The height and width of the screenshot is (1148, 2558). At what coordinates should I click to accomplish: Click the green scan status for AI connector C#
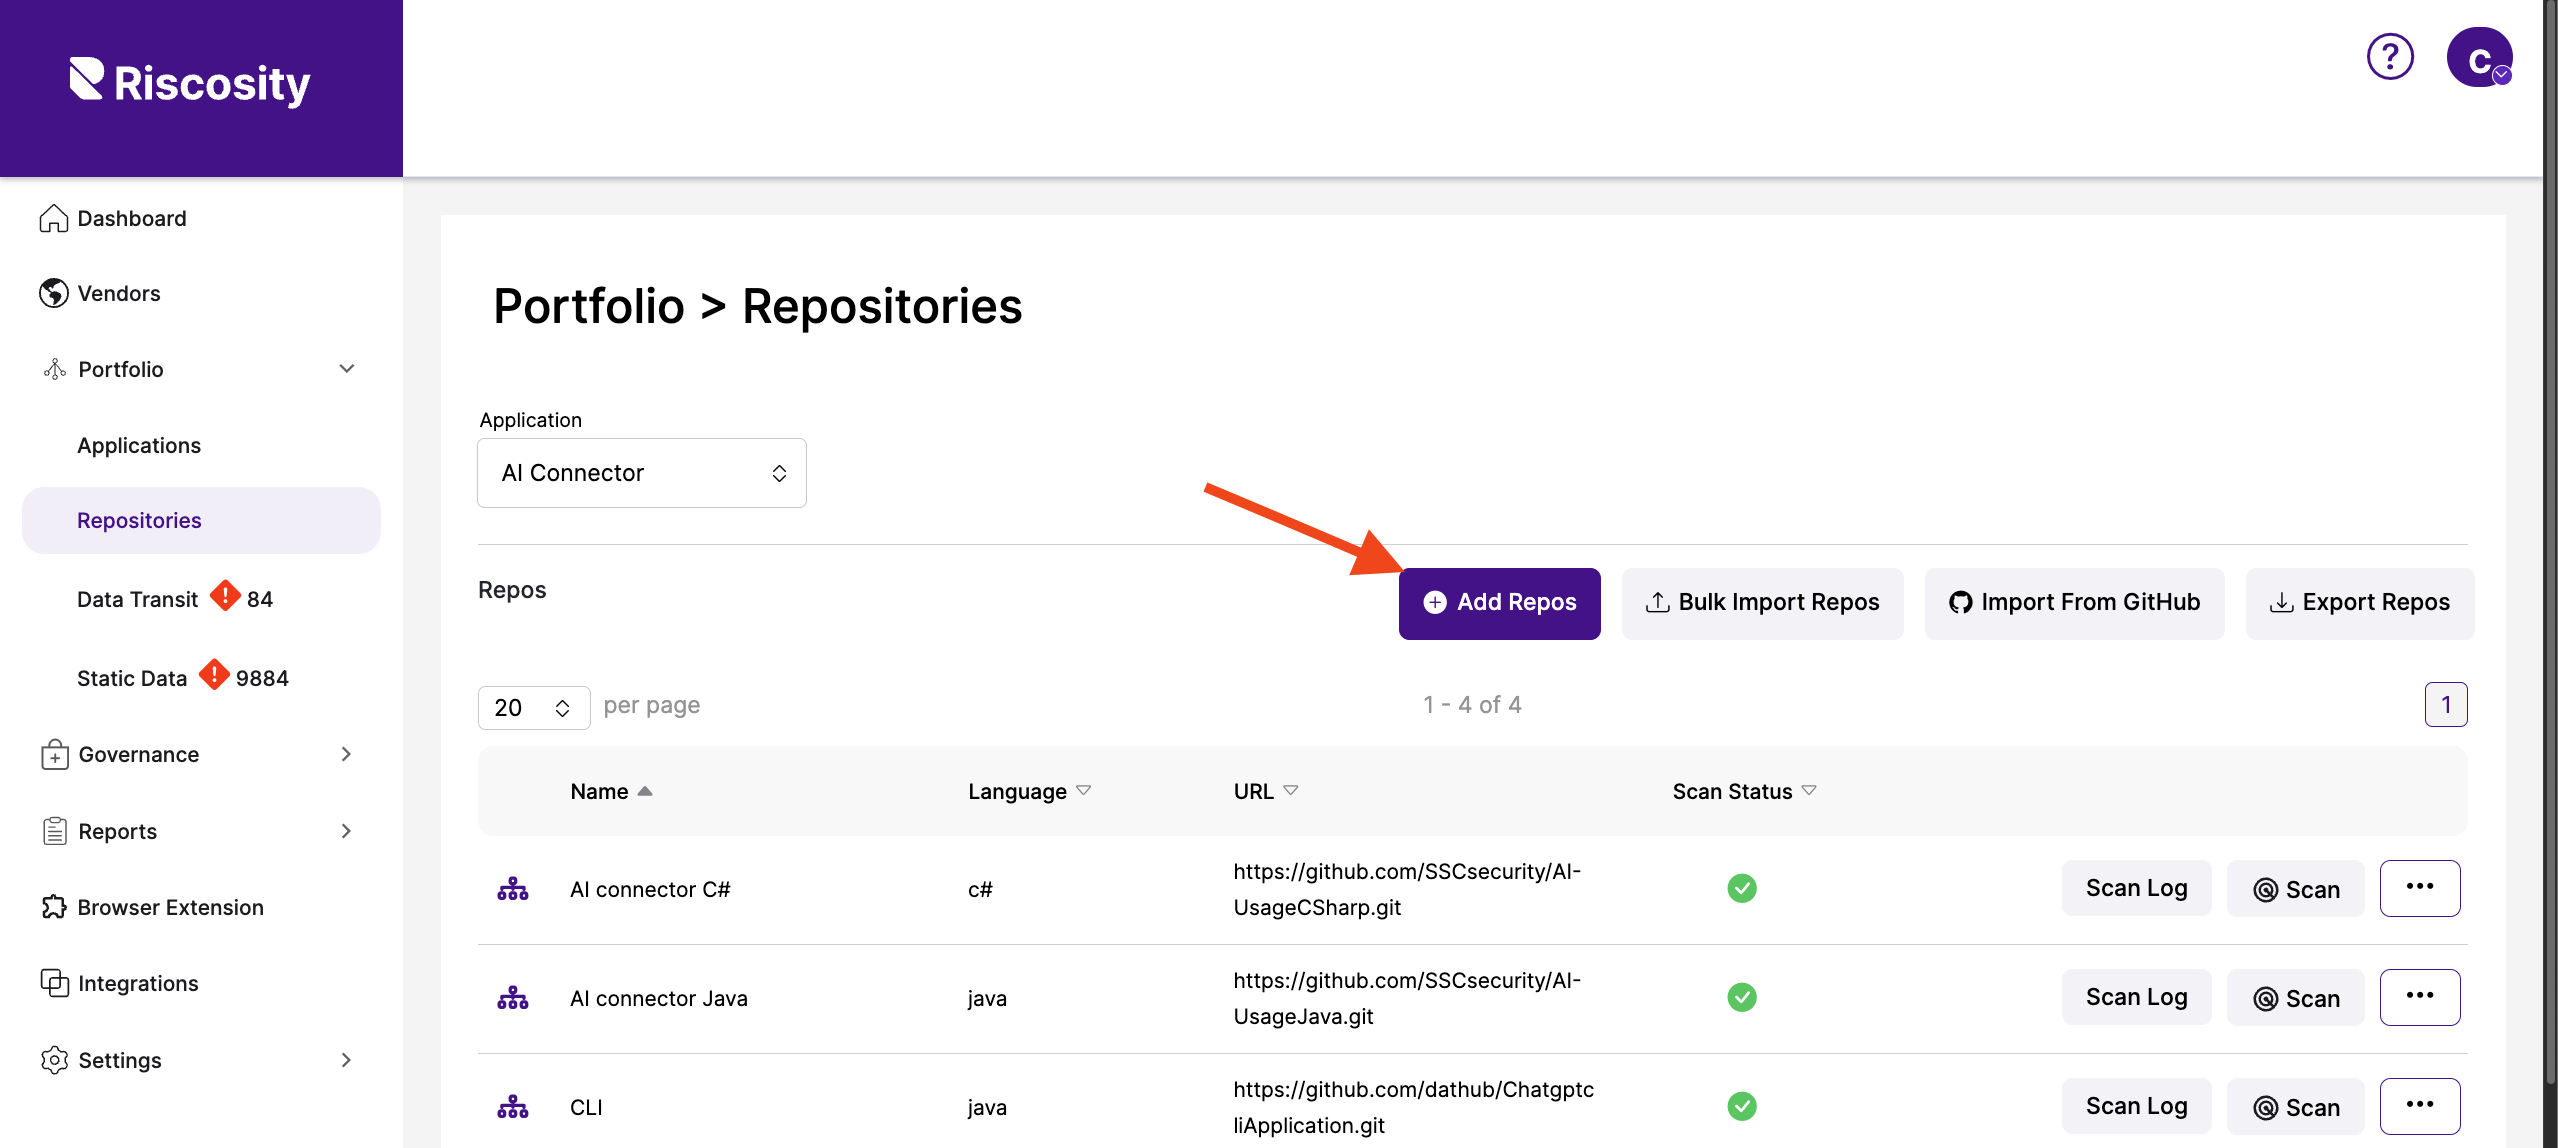[x=1742, y=888]
